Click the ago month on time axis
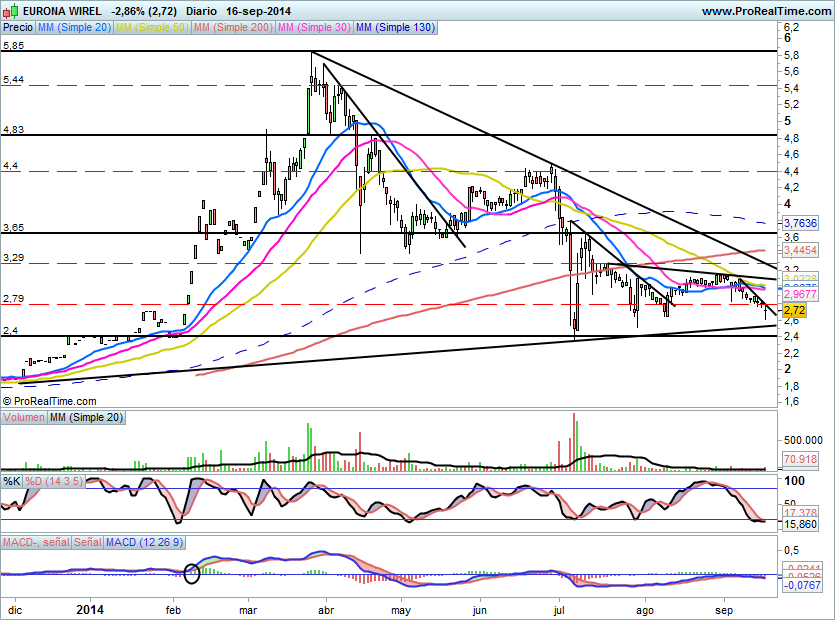The width and height of the screenshot is (835, 620). [644, 610]
